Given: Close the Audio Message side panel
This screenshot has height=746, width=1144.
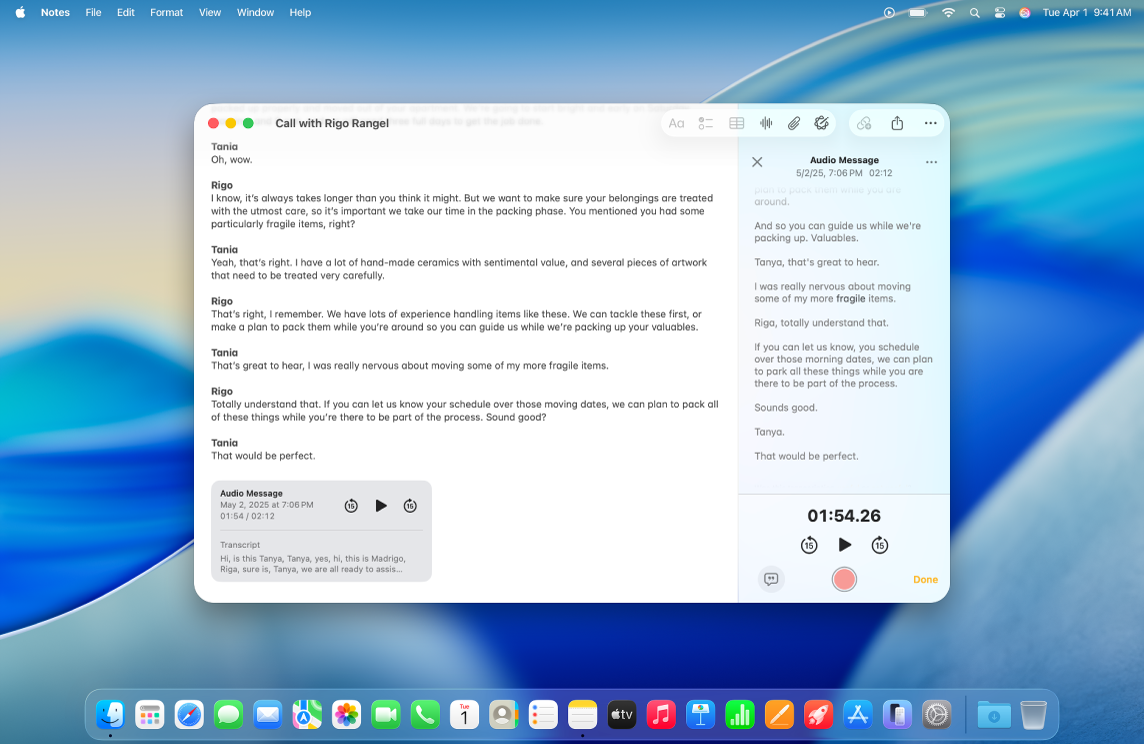Looking at the screenshot, I should click(757, 161).
